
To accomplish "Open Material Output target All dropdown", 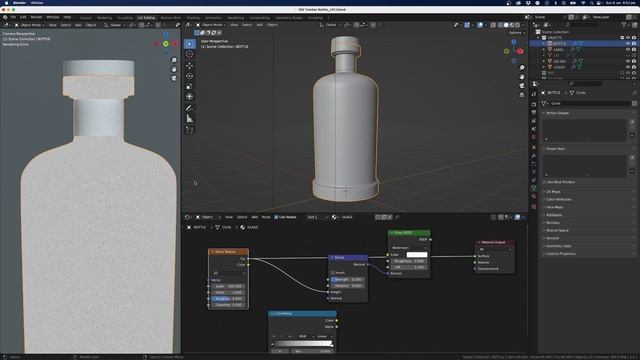I will point(495,249).
